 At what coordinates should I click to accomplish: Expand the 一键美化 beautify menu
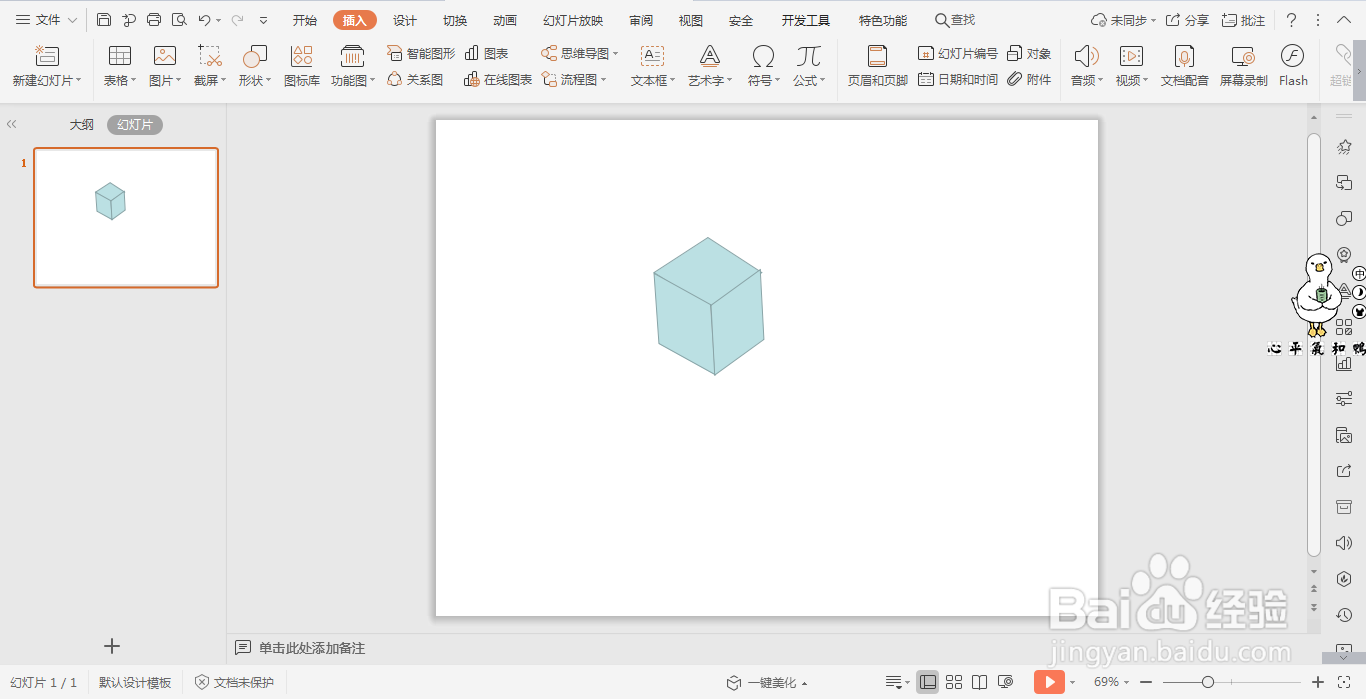point(766,683)
